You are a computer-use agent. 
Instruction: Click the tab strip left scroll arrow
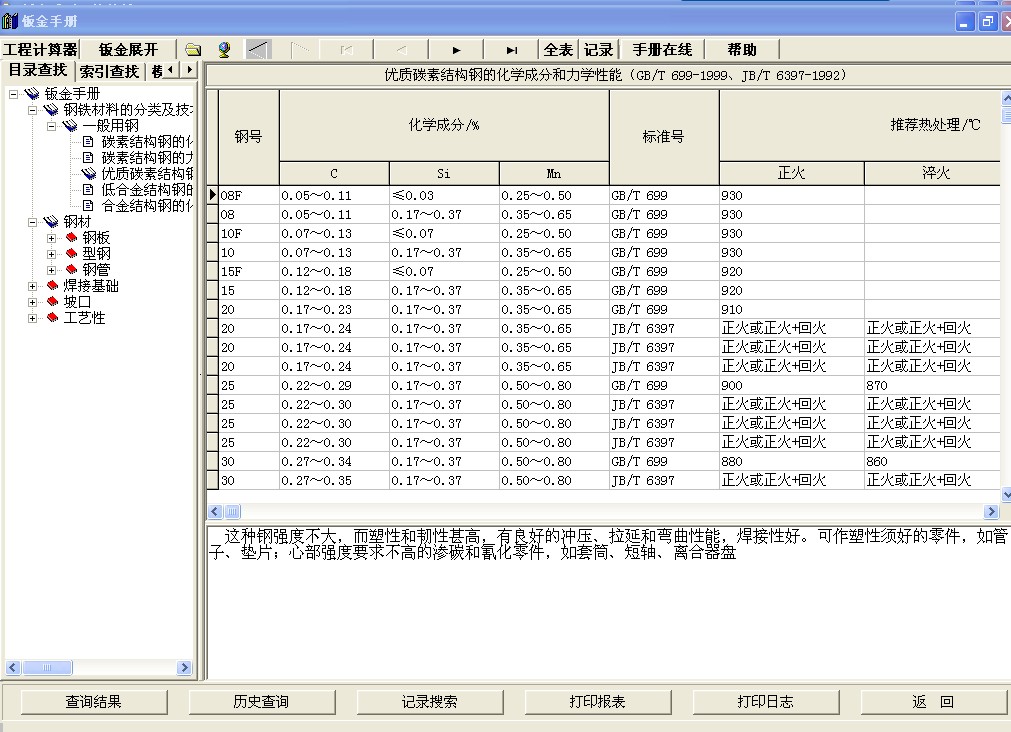pyautogui.click(x=170, y=69)
